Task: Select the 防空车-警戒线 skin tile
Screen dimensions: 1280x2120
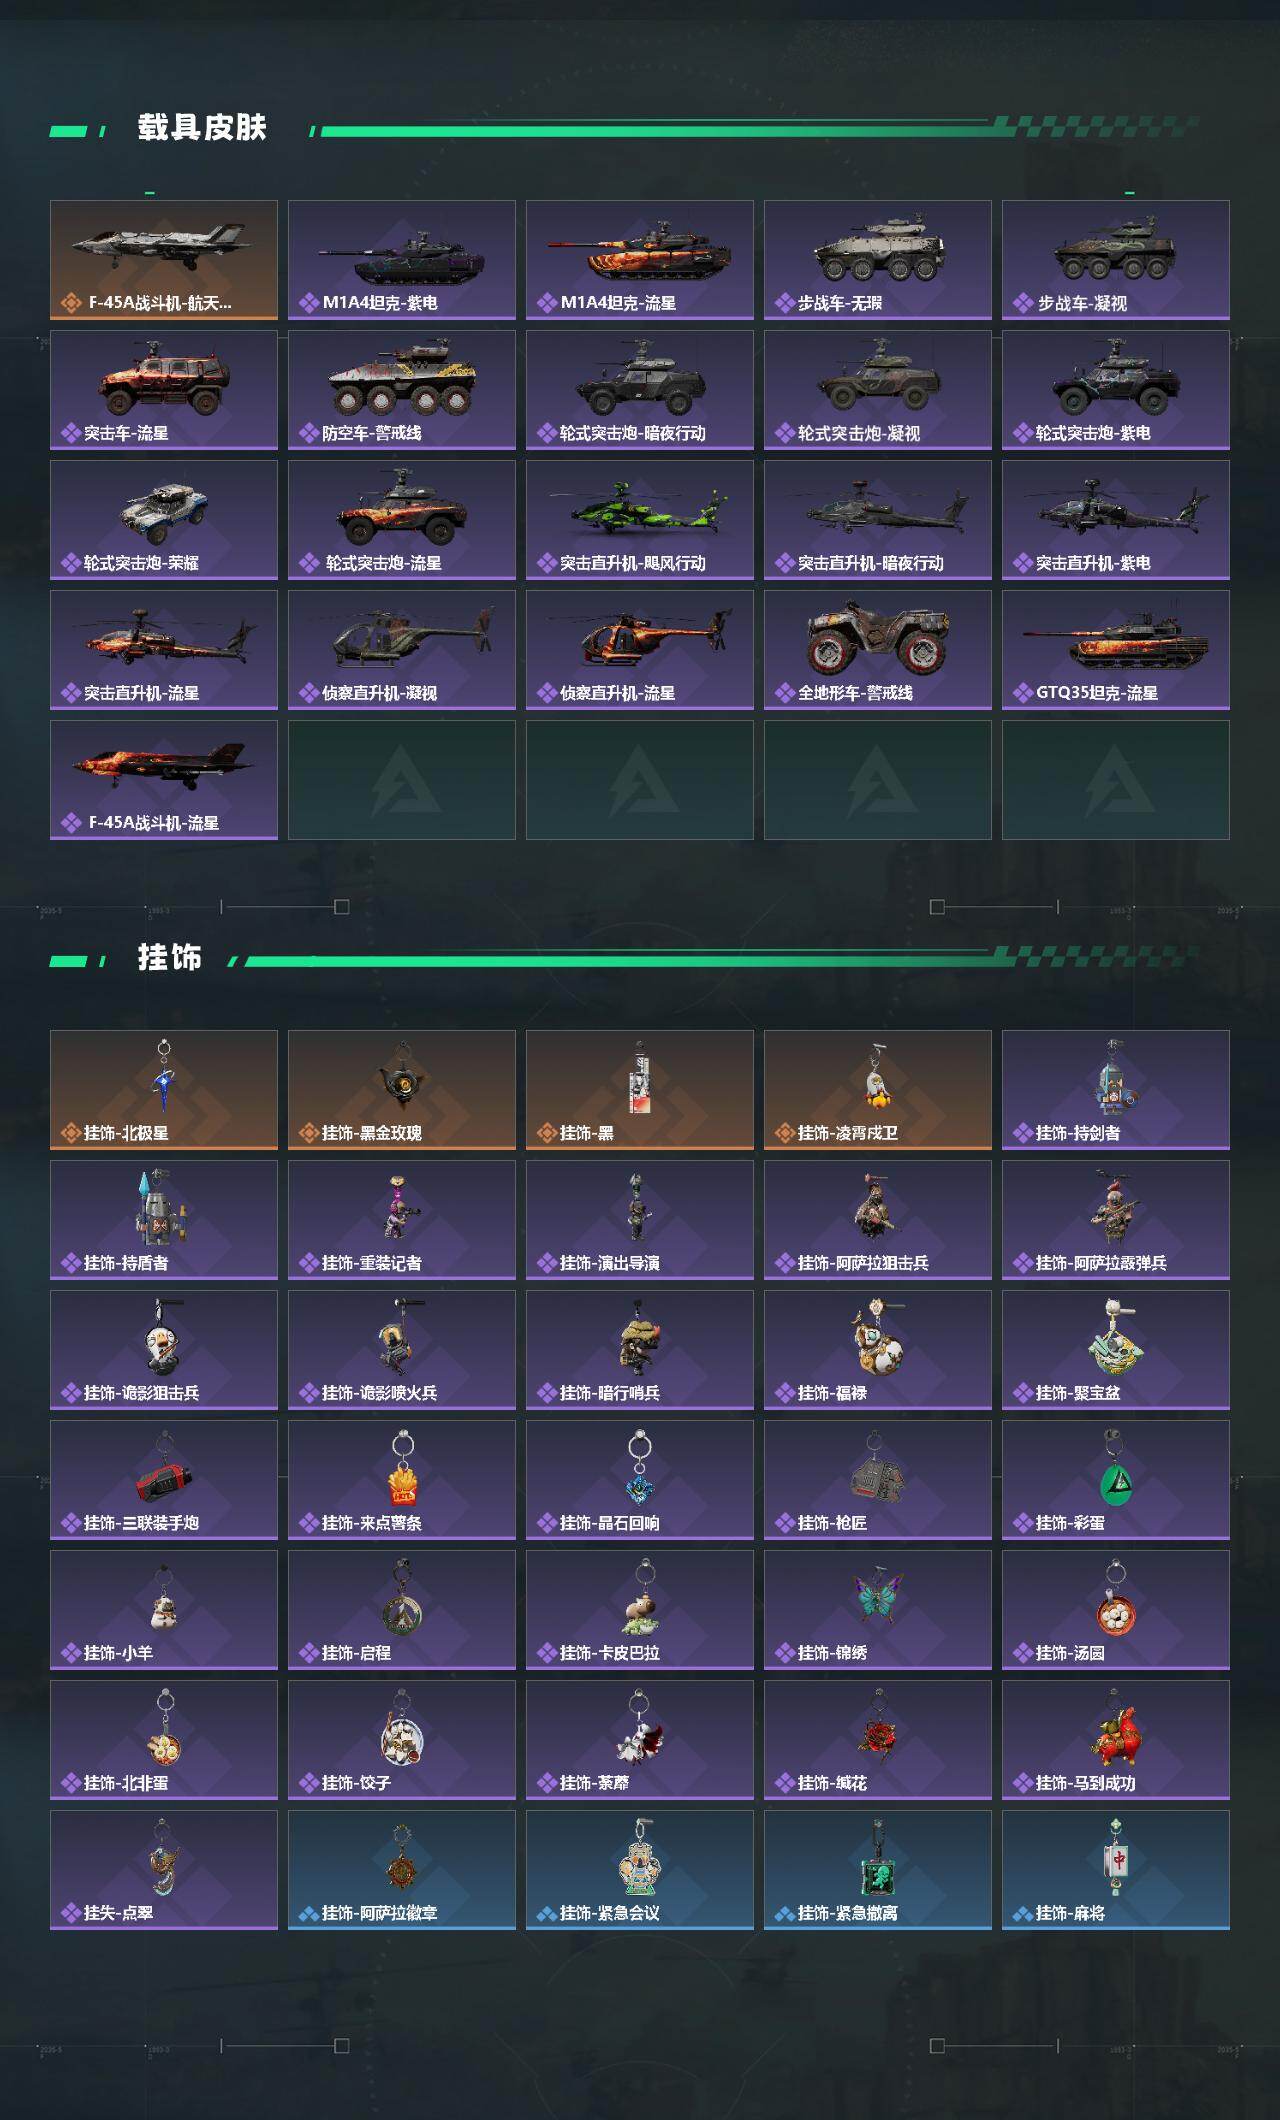Action: tap(402, 390)
